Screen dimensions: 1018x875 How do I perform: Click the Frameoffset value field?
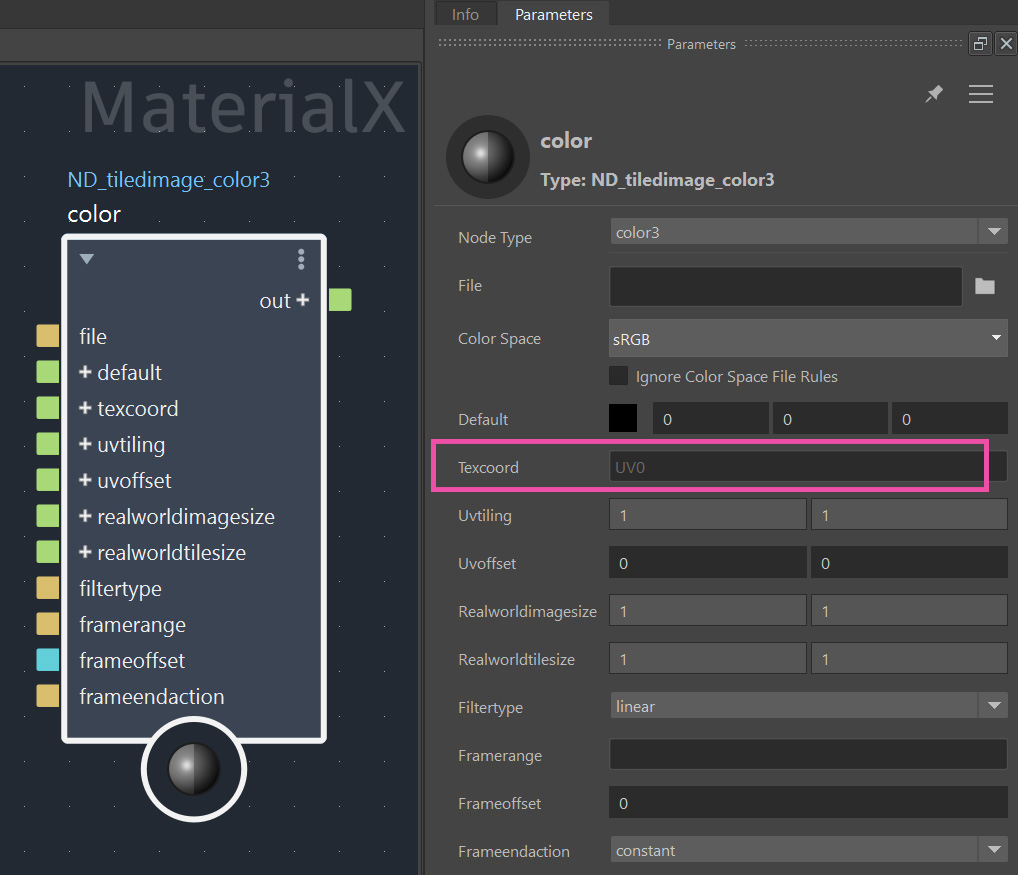pyautogui.click(x=808, y=802)
